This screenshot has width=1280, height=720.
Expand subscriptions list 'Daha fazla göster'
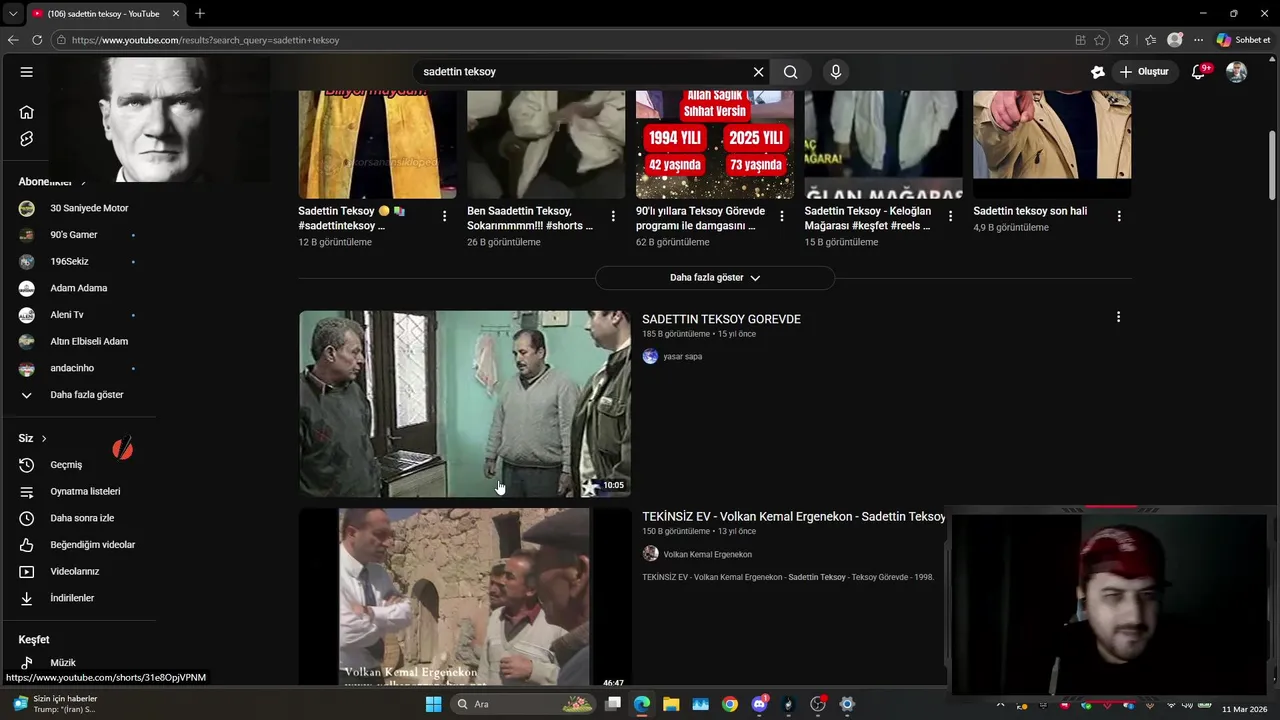pos(78,395)
